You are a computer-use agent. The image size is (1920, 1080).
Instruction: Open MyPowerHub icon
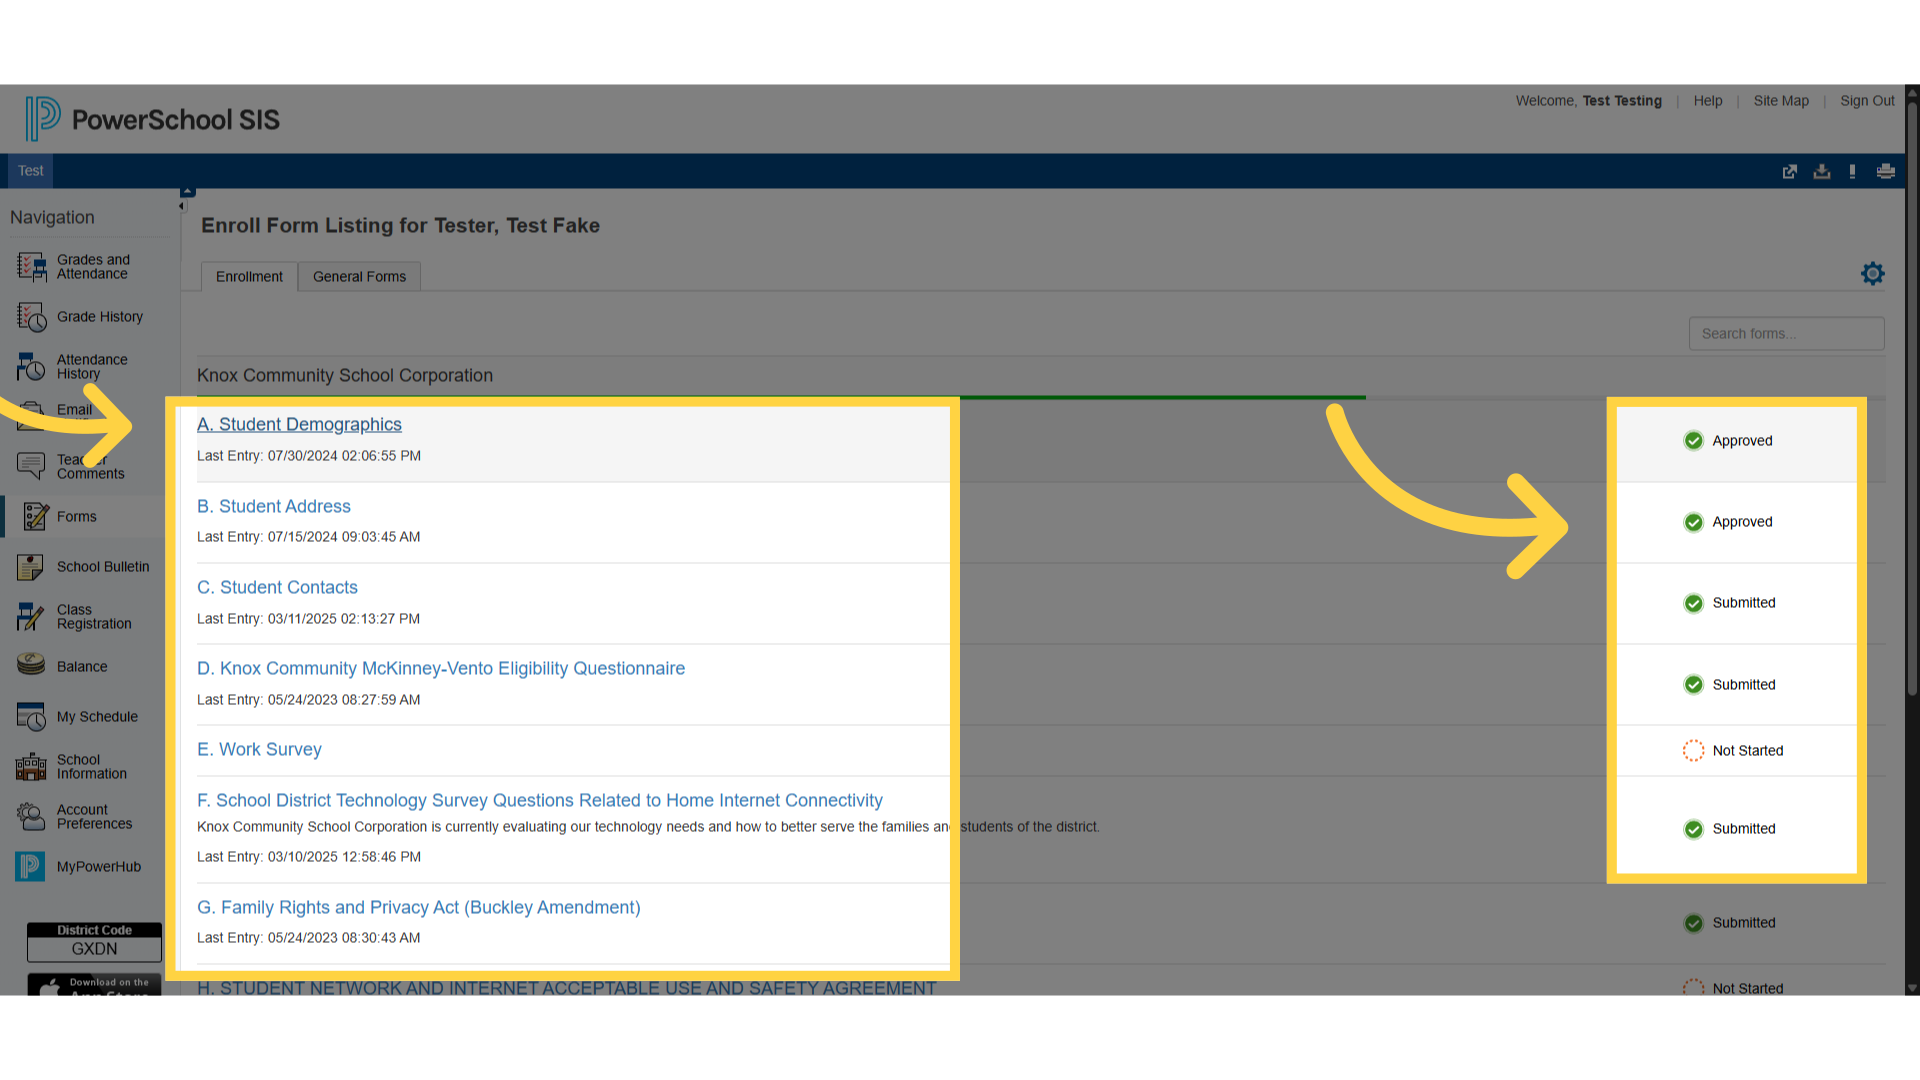point(31,866)
